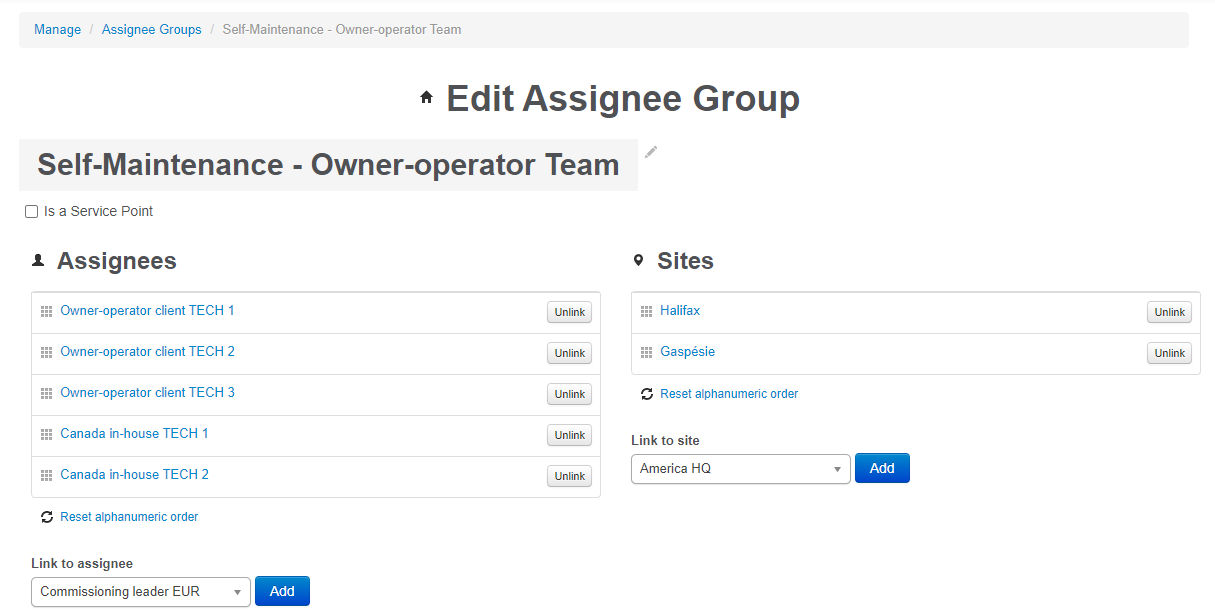Open the Manage breadcrumb link
The image size is (1215, 615).
pyautogui.click(x=57, y=29)
